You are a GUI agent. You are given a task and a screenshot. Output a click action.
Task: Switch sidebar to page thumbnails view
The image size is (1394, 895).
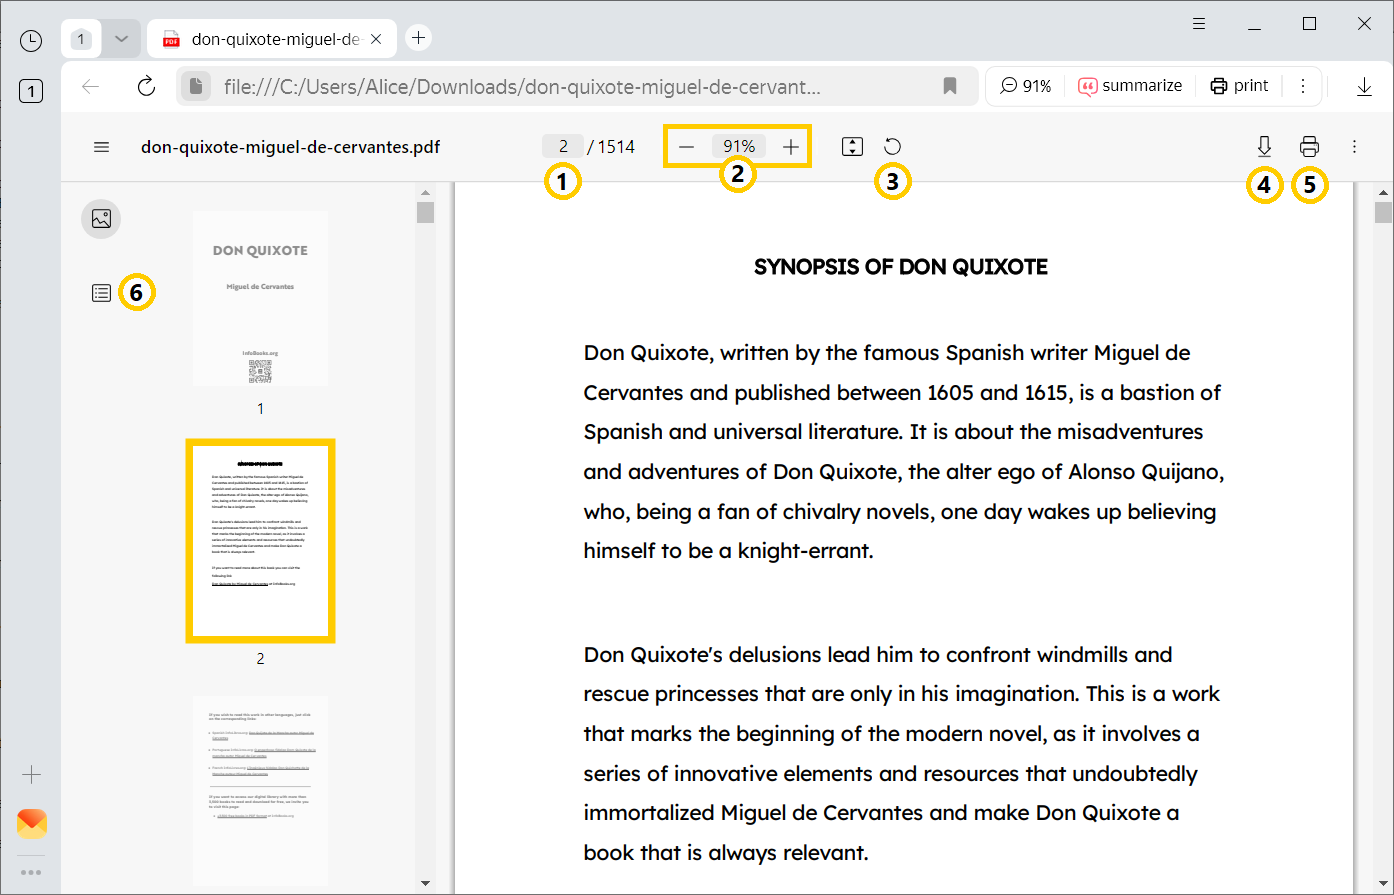tap(100, 218)
